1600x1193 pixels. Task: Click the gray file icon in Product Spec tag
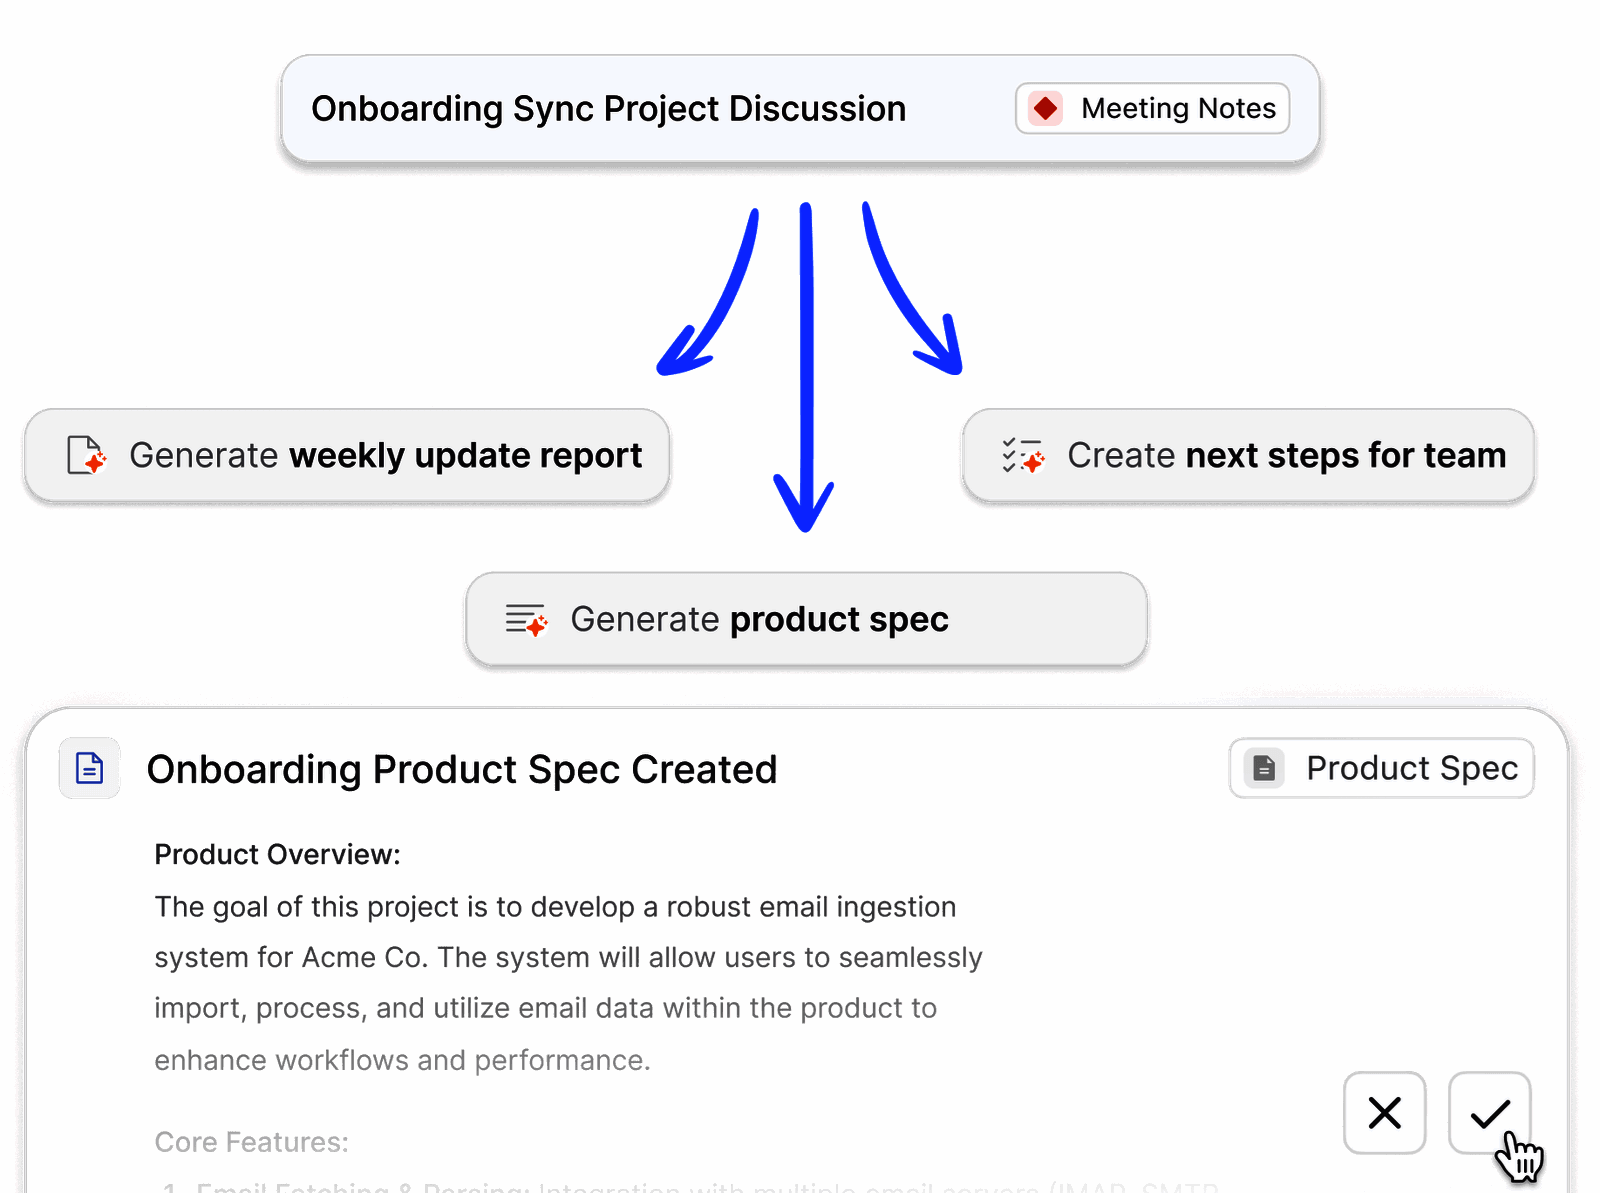1264,768
